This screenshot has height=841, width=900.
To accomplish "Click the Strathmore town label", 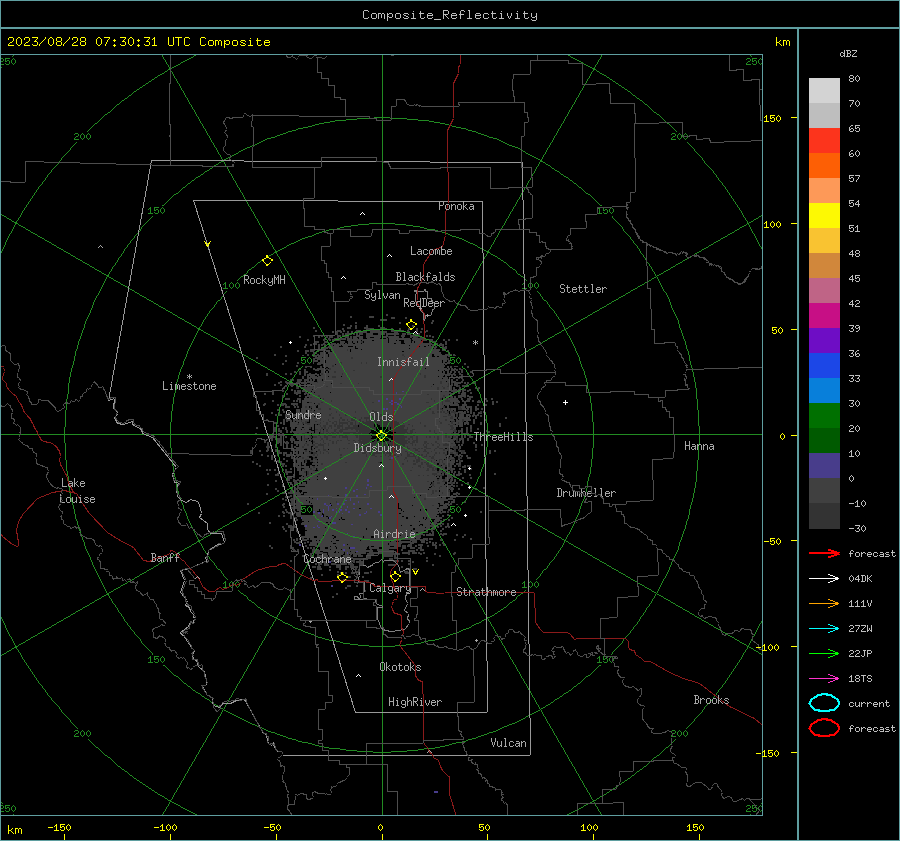I will point(486,592).
